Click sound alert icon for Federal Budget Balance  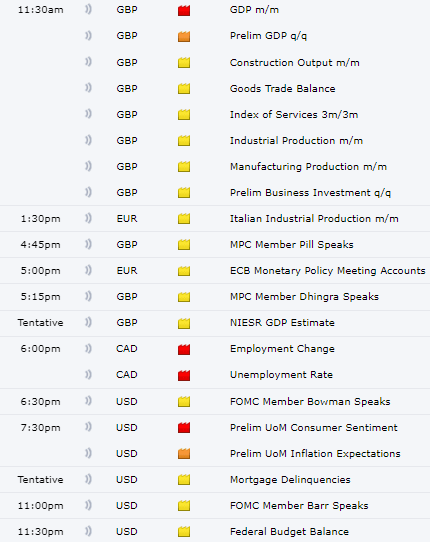[x=88, y=531]
